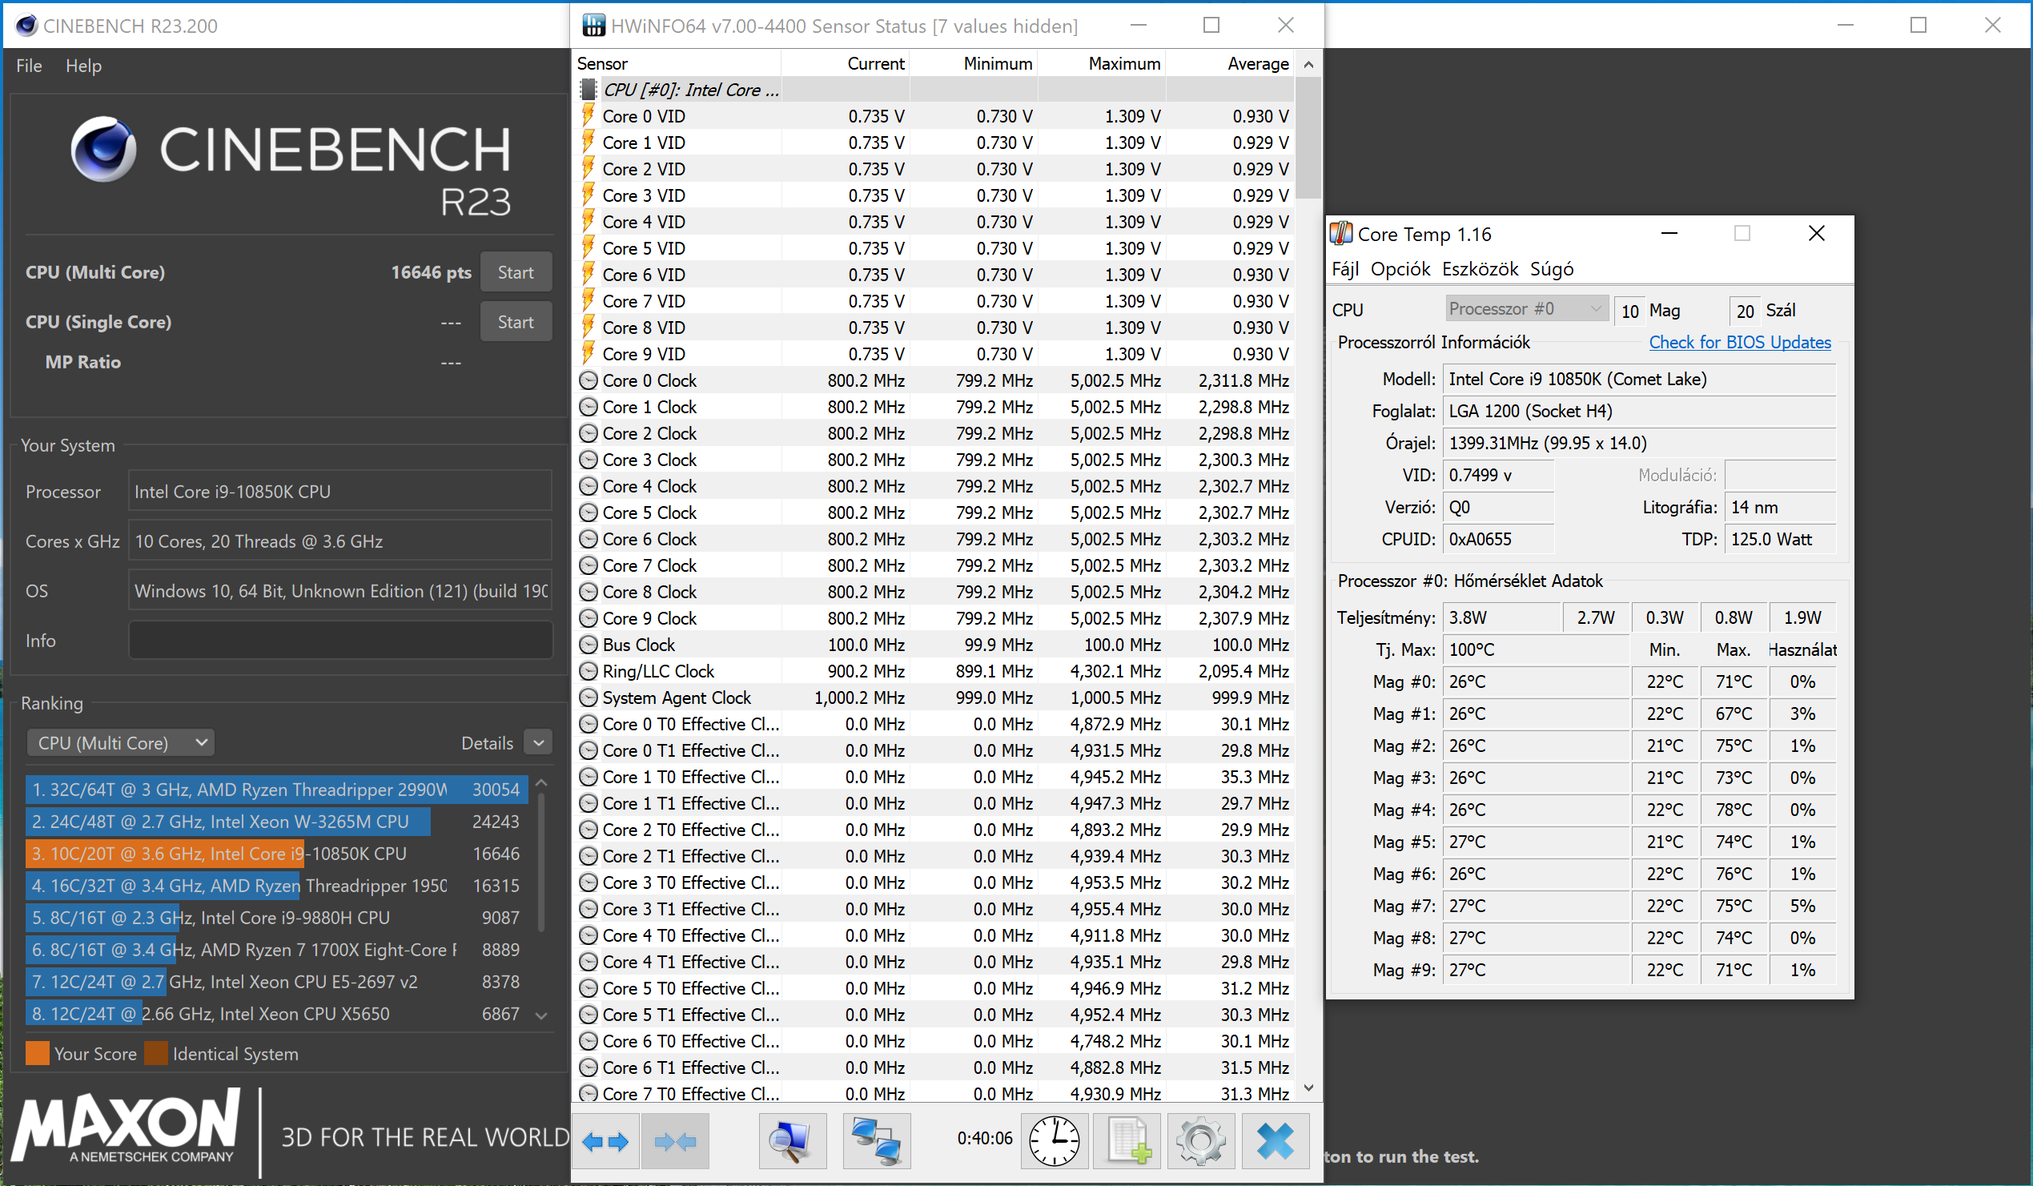The height and width of the screenshot is (1186, 2033).
Task: Reset HWiNFO elapsed time clock icon
Action: tap(1054, 1141)
